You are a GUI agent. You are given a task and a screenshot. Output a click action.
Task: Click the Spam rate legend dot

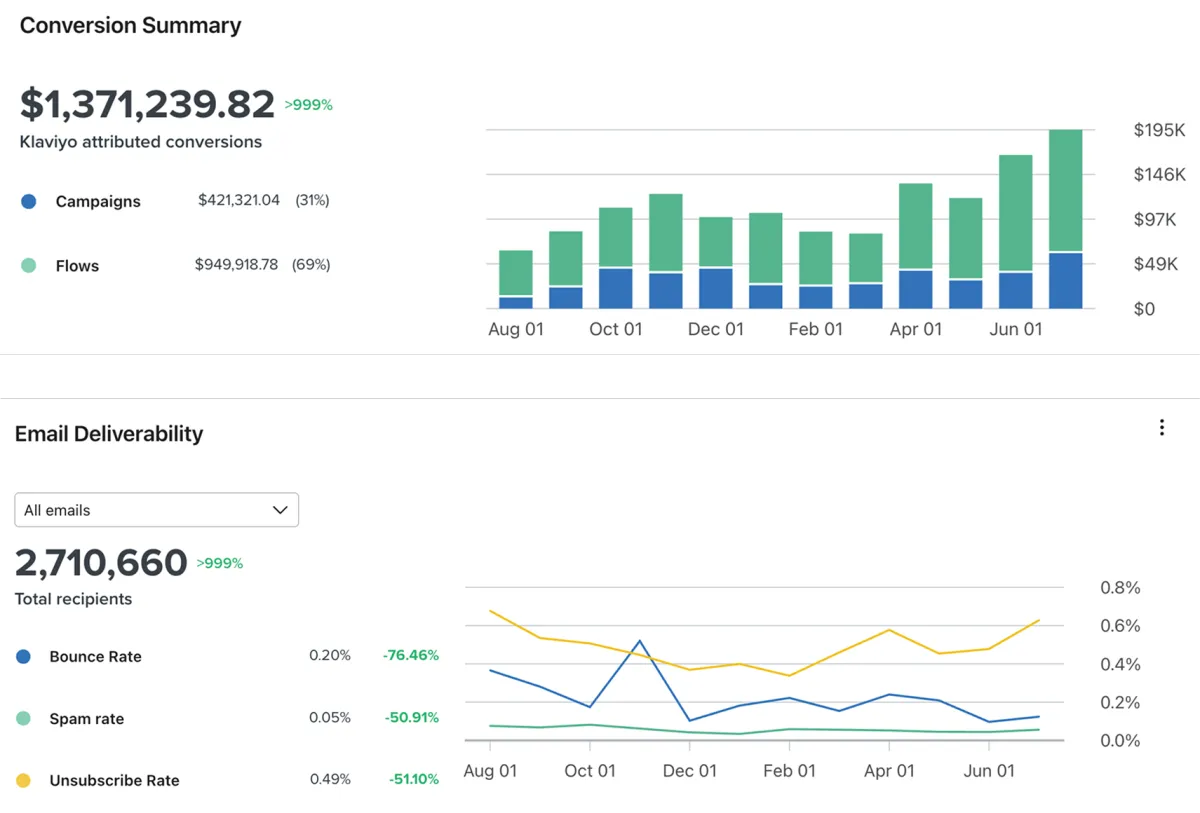[24, 718]
